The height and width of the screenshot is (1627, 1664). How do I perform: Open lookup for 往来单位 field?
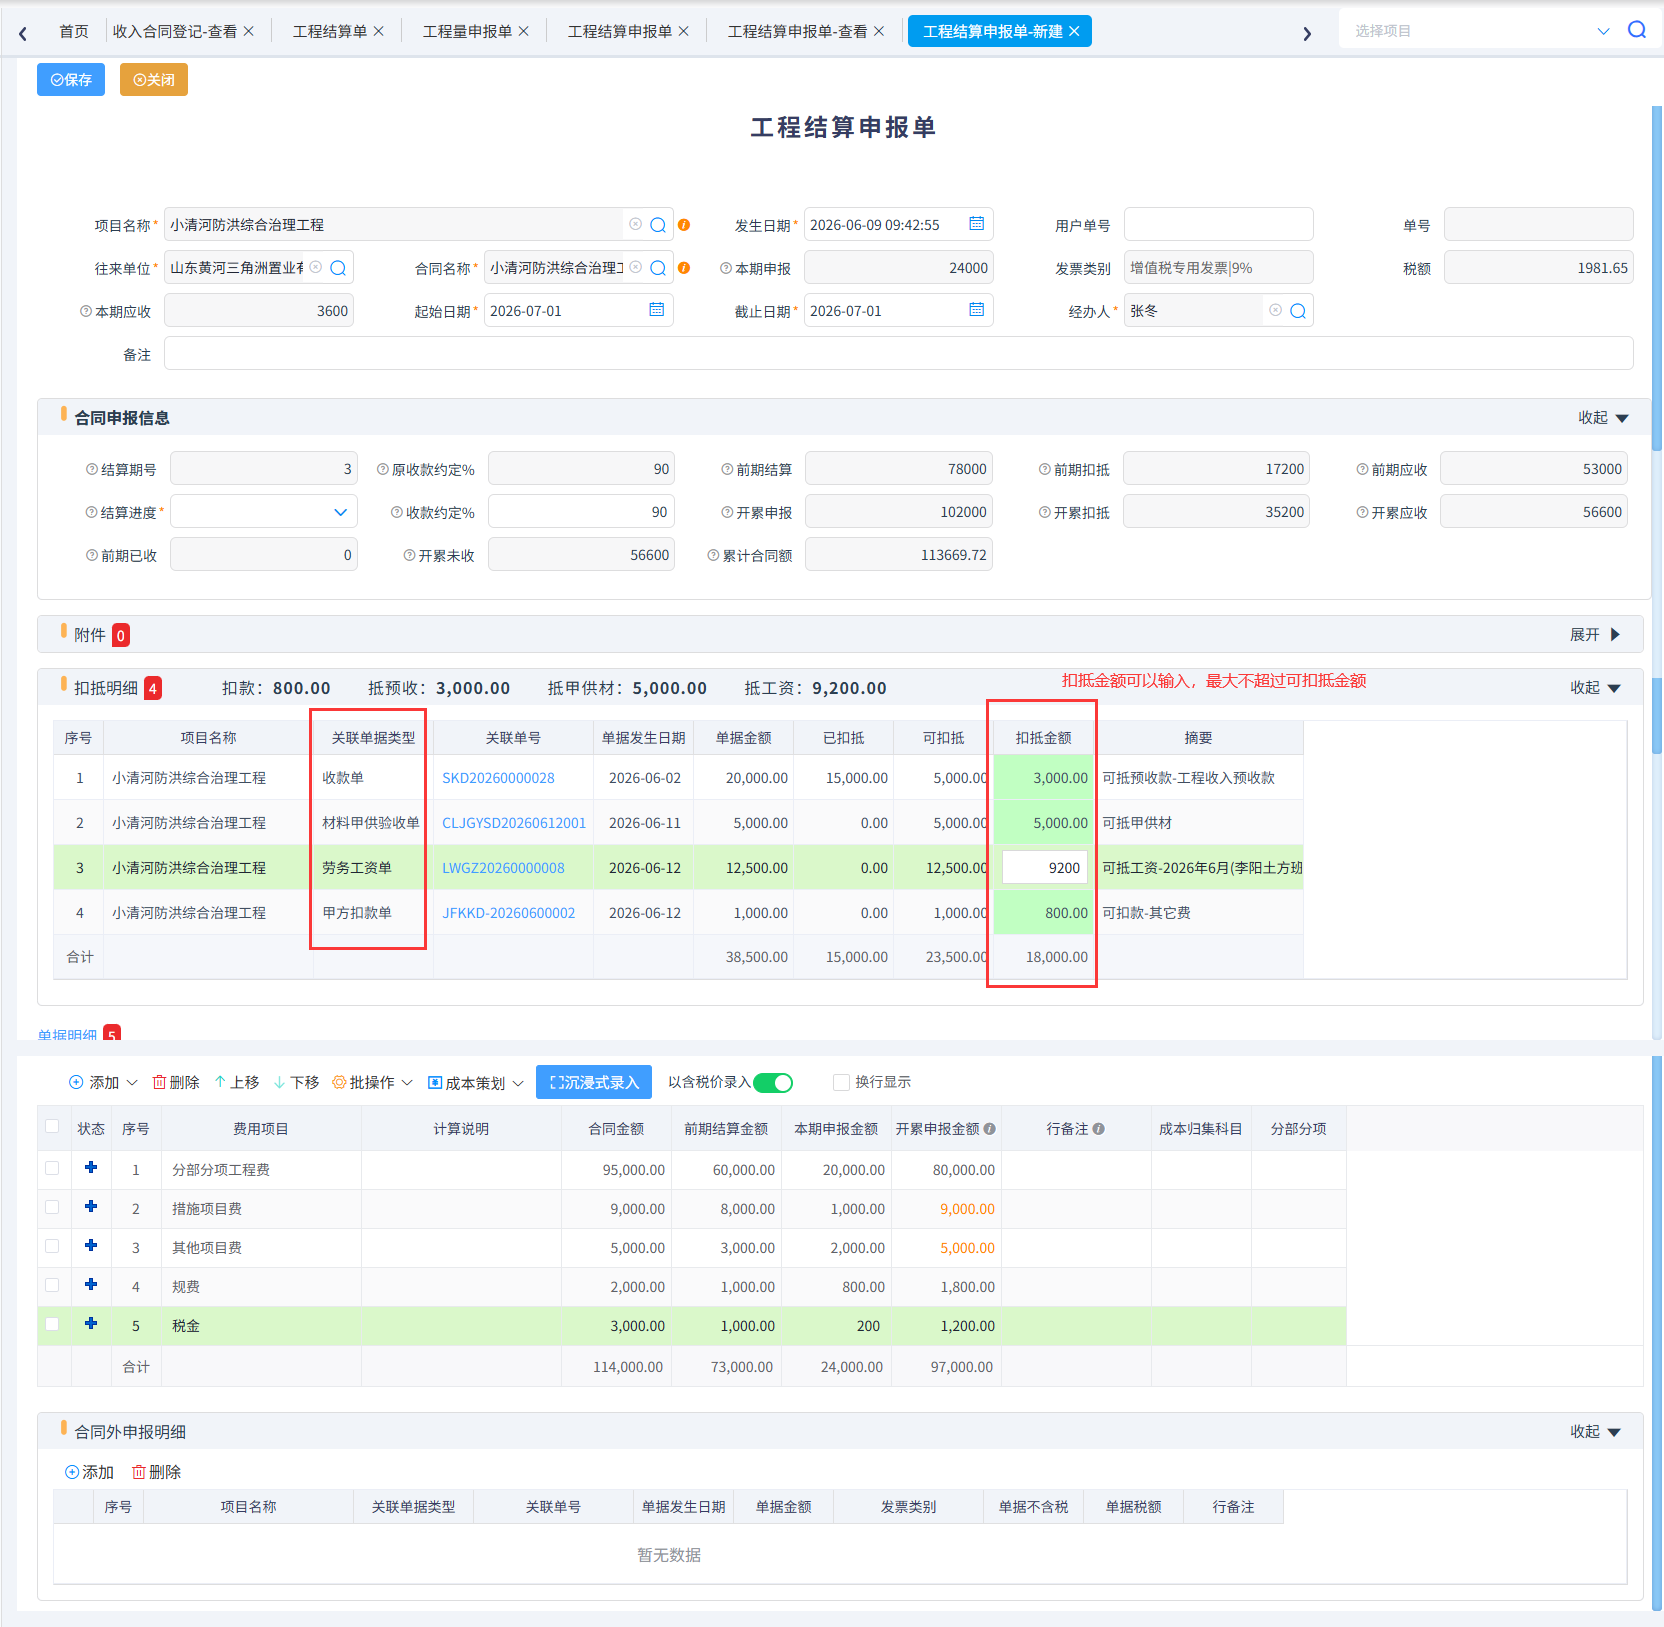[338, 268]
